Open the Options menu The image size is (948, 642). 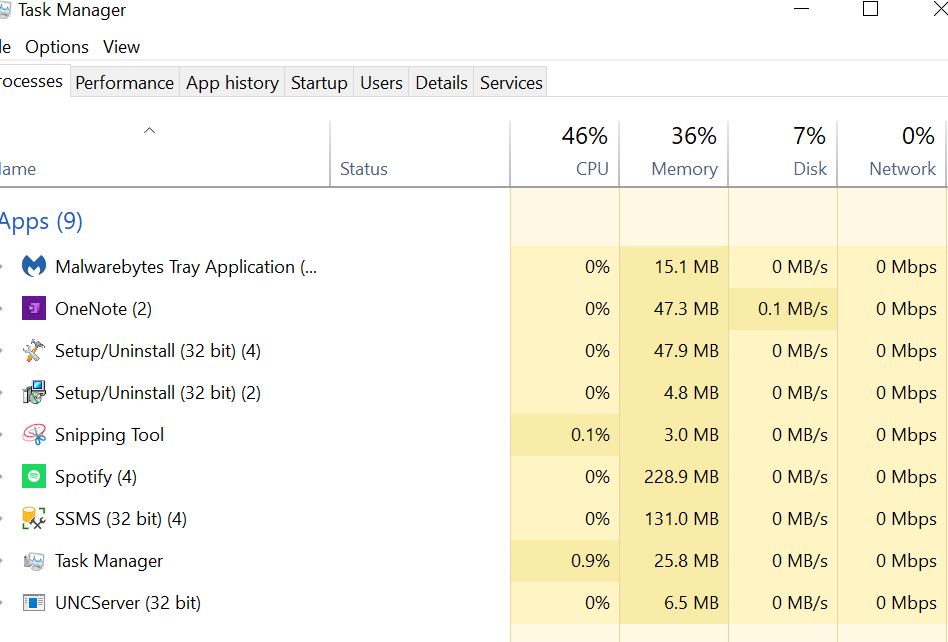point(57,47)
